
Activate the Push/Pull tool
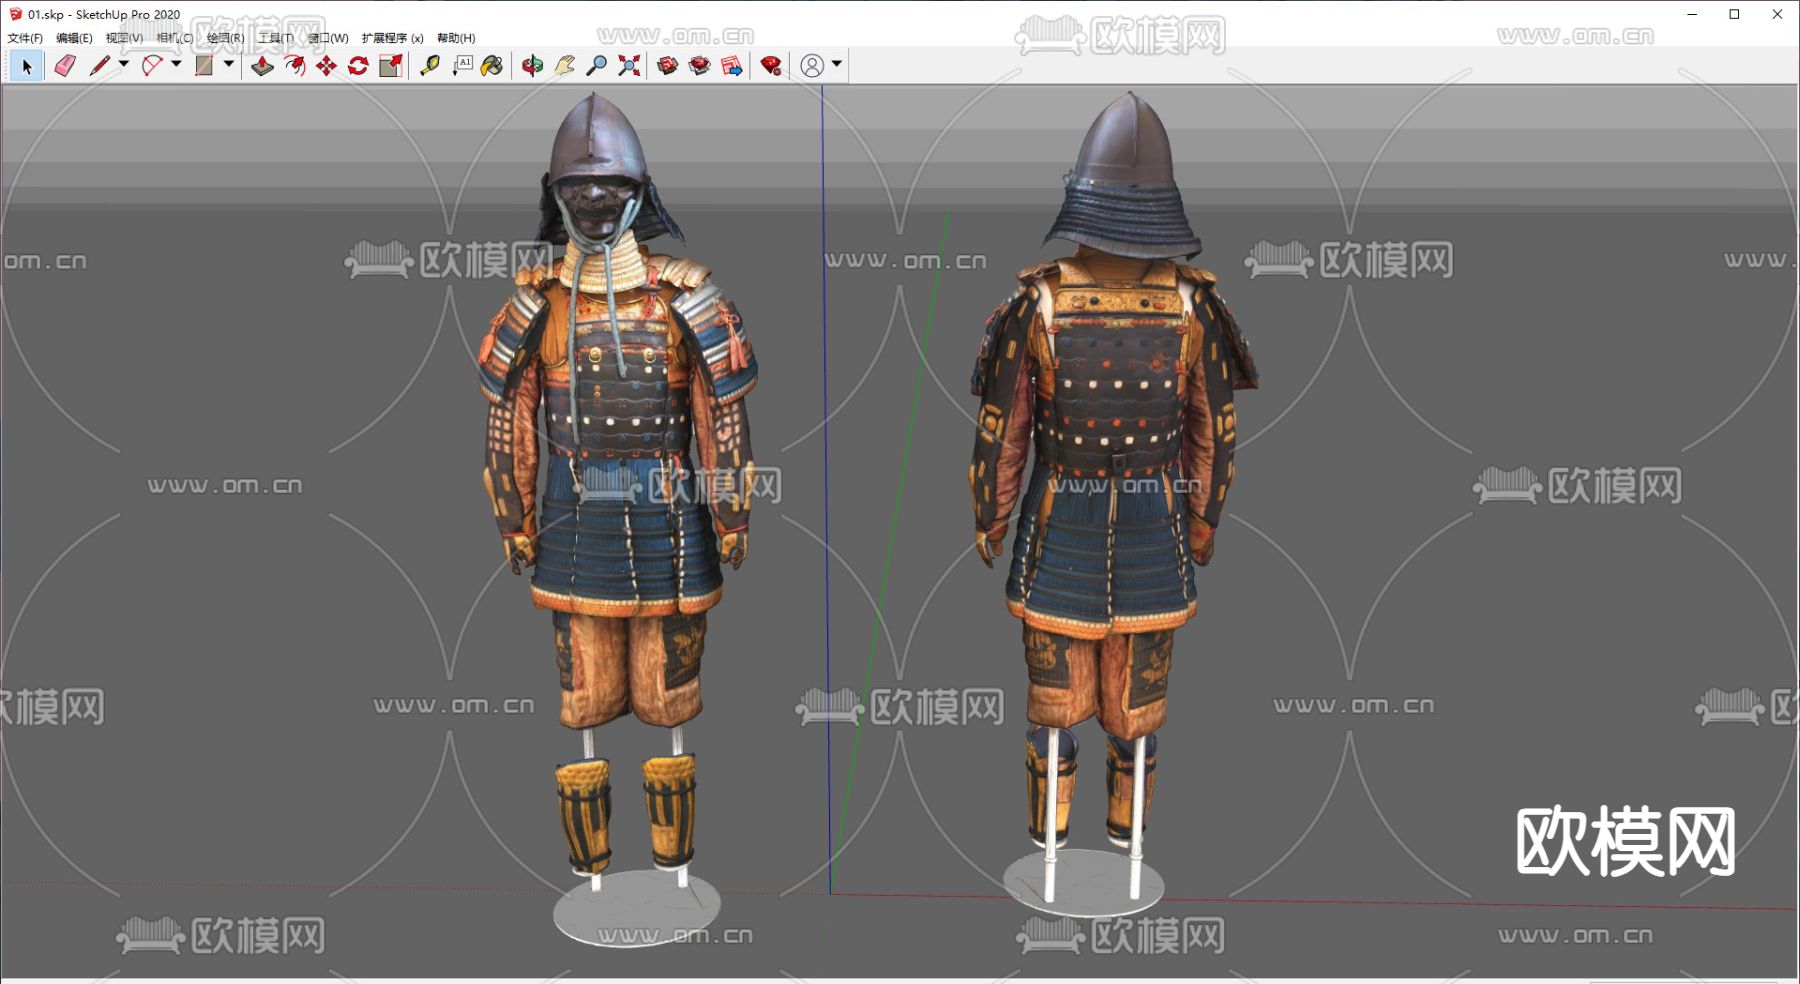point(262,66)
